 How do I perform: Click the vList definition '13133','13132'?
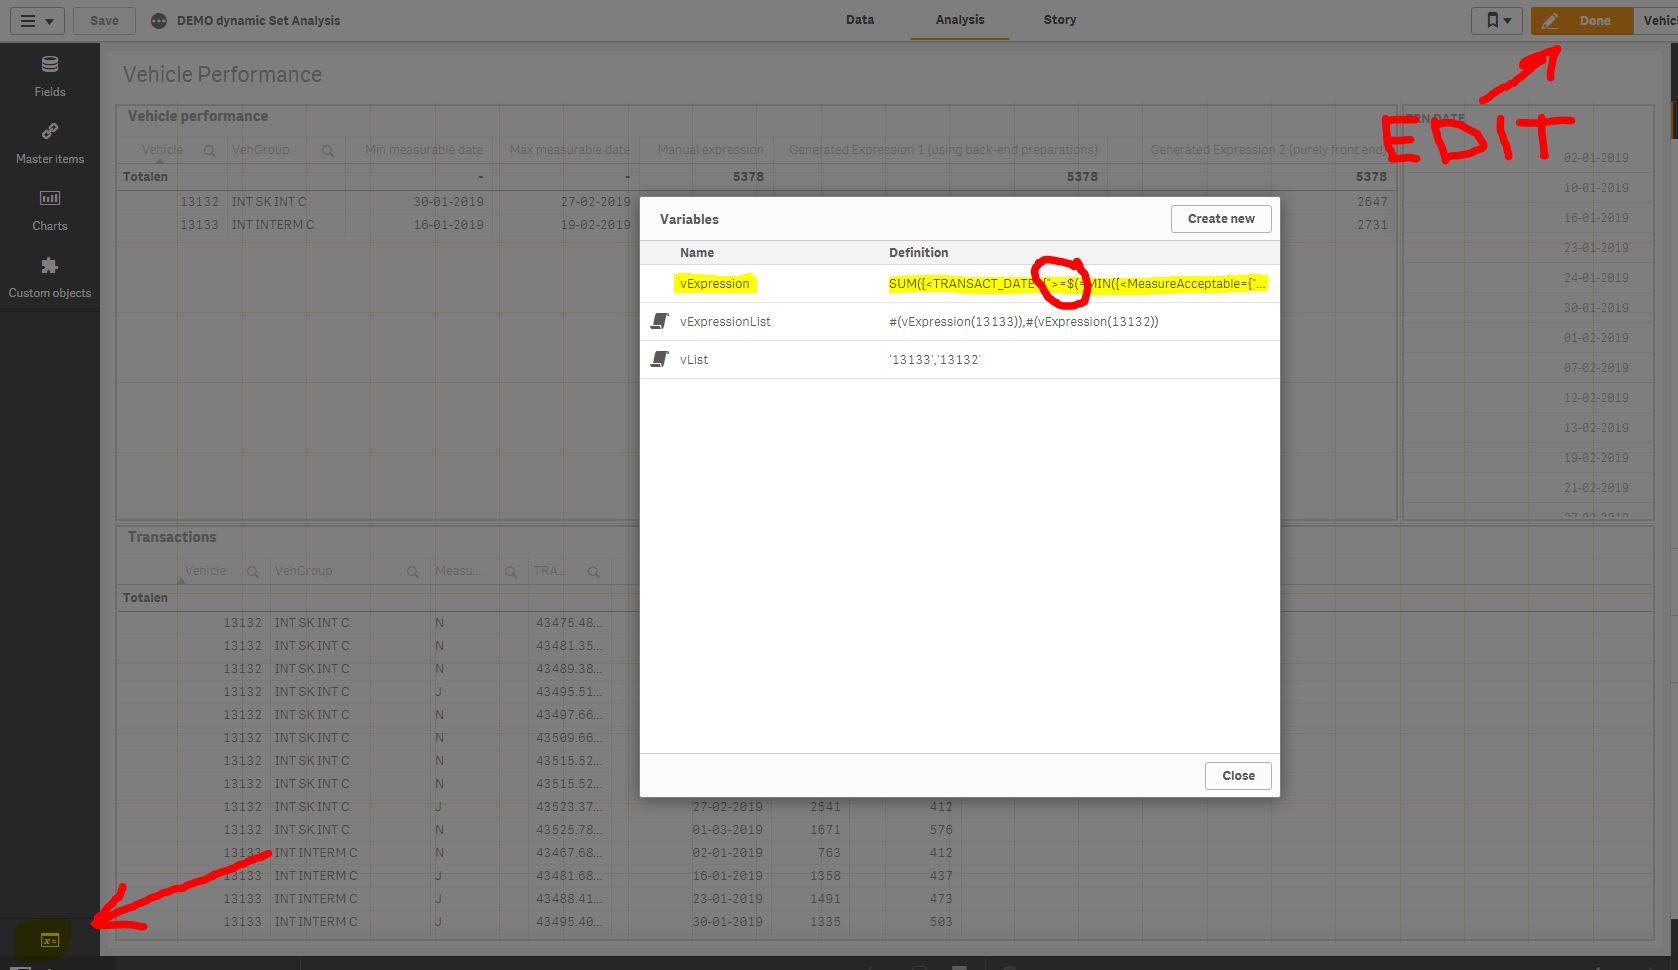tap(935, 360)
